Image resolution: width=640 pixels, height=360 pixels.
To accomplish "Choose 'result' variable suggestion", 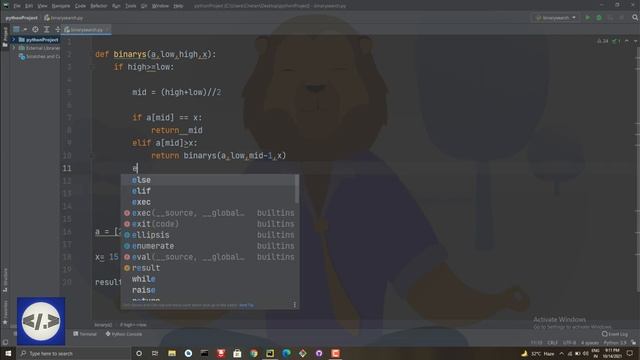I will pyautogui.click(x=210, y=268).
